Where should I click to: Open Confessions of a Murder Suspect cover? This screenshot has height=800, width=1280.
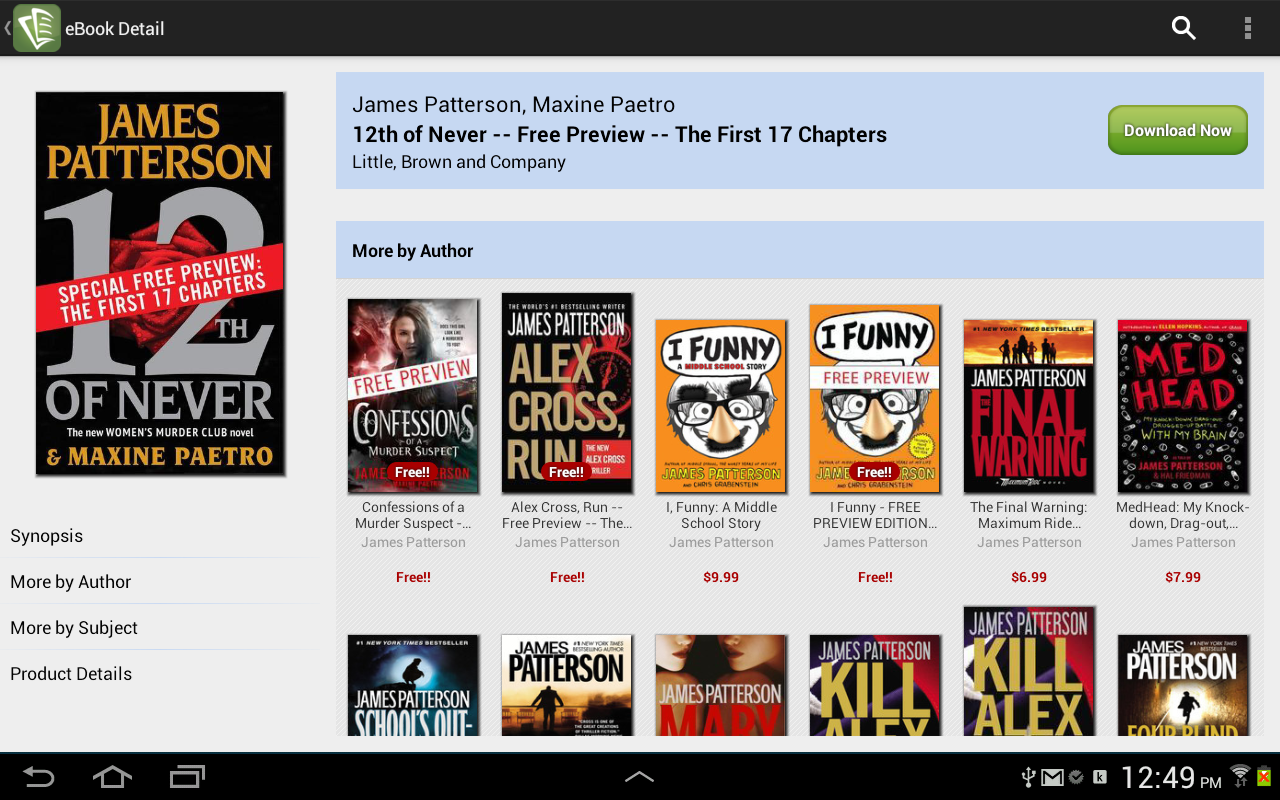413,396
